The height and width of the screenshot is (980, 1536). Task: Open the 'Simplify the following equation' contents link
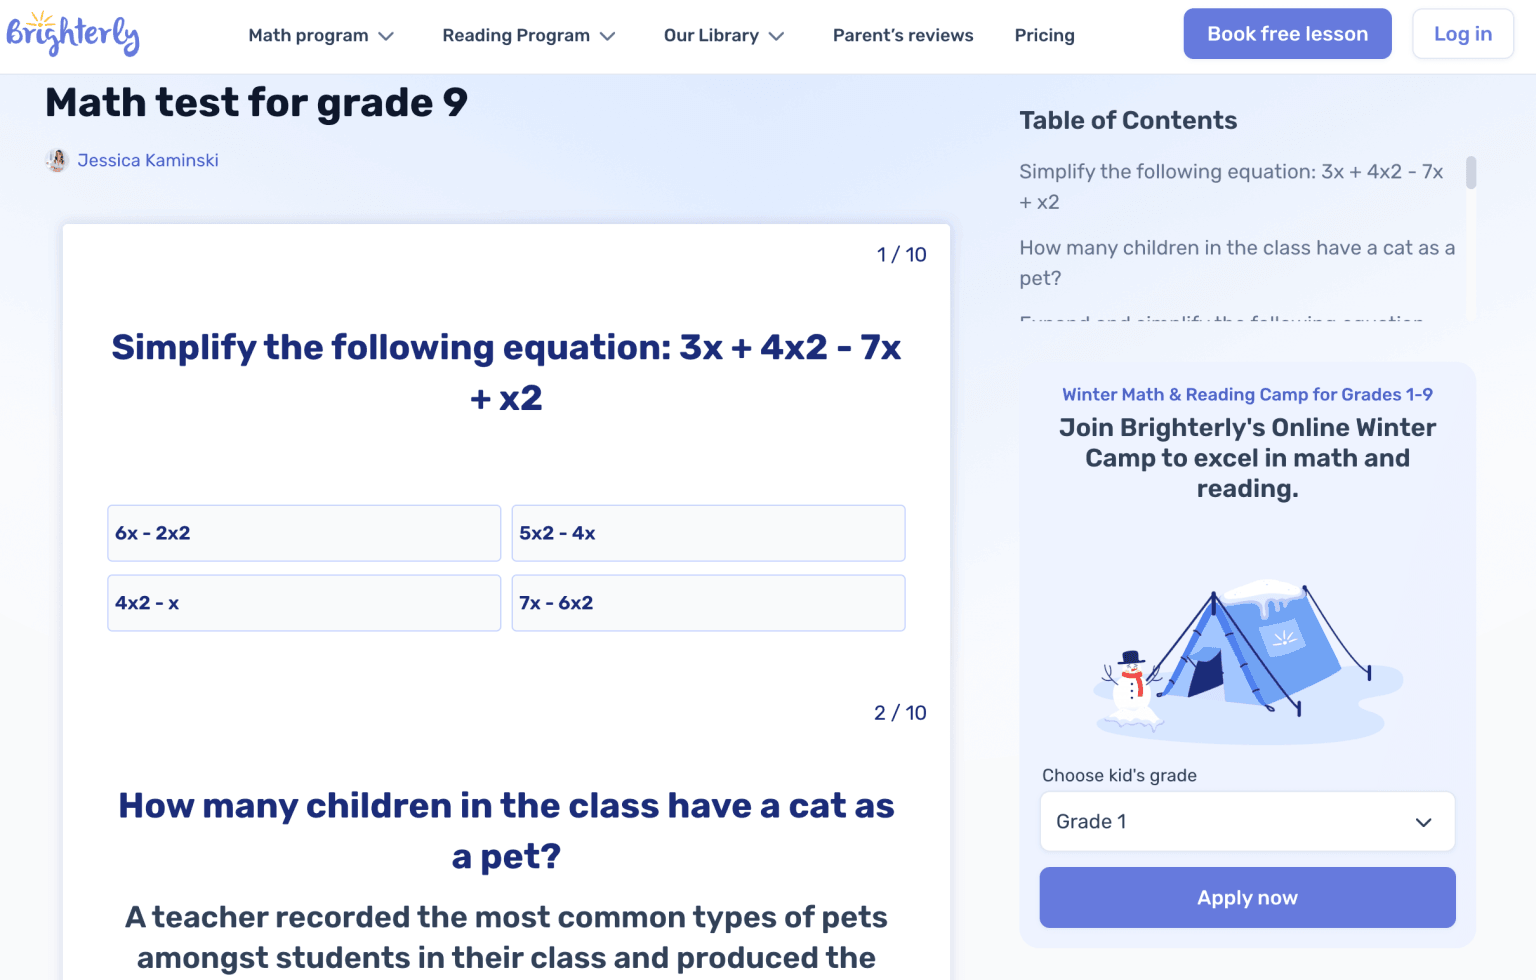(1230, 186)
